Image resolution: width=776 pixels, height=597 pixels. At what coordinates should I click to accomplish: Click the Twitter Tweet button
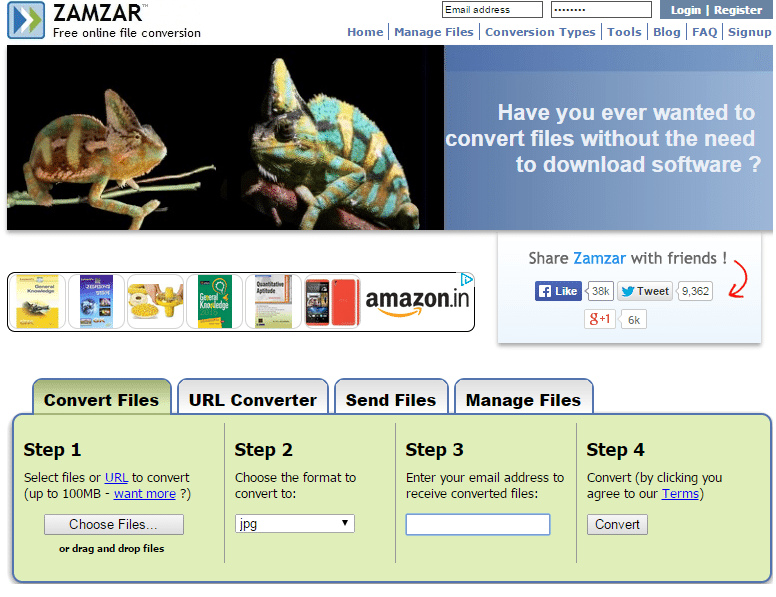pos(644,291)
